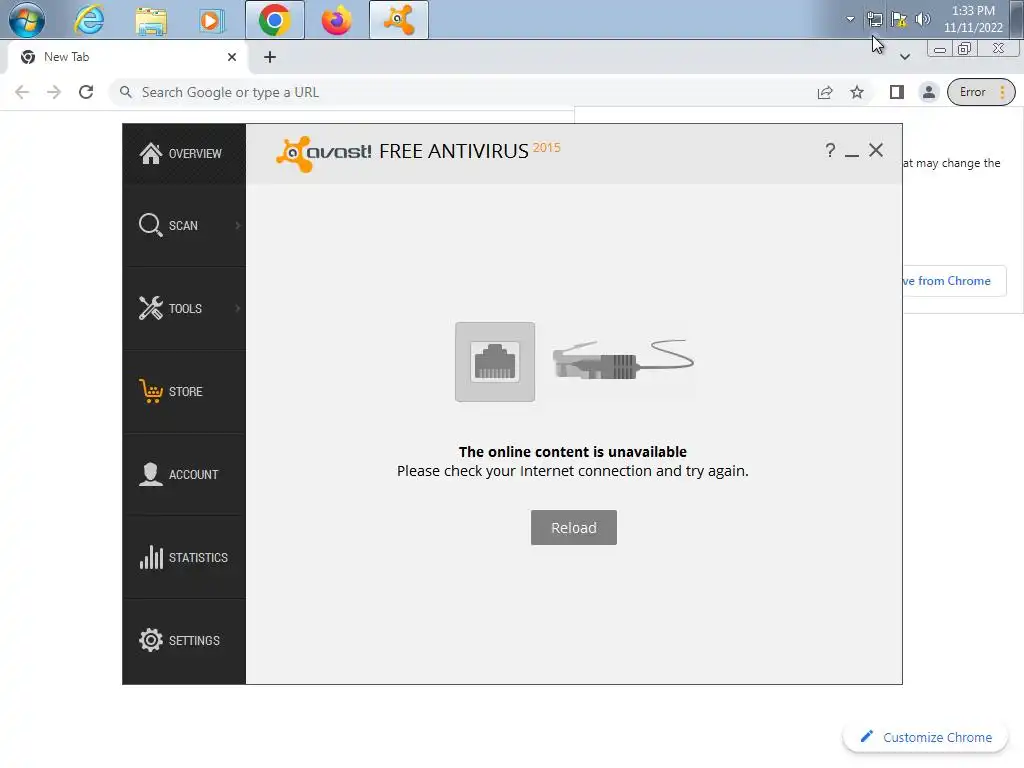Go forward in Chrome

click(x=54, y=92)
